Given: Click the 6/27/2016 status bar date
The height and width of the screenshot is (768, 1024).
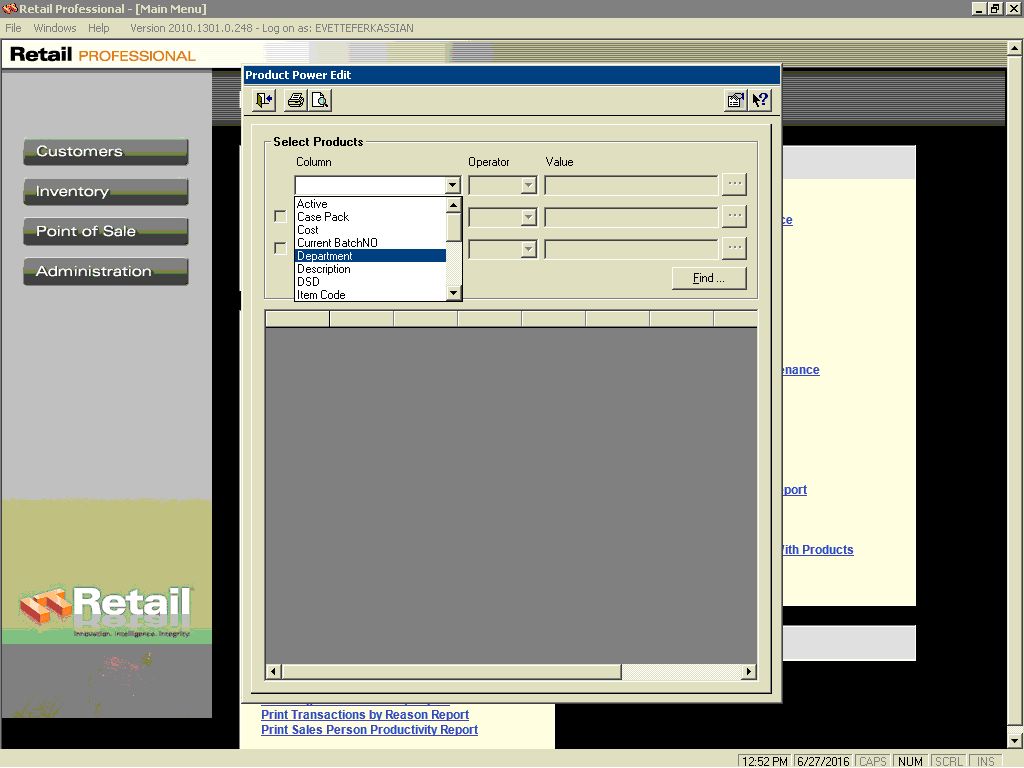Looking at the screenshot, I should tap(824, 761).
